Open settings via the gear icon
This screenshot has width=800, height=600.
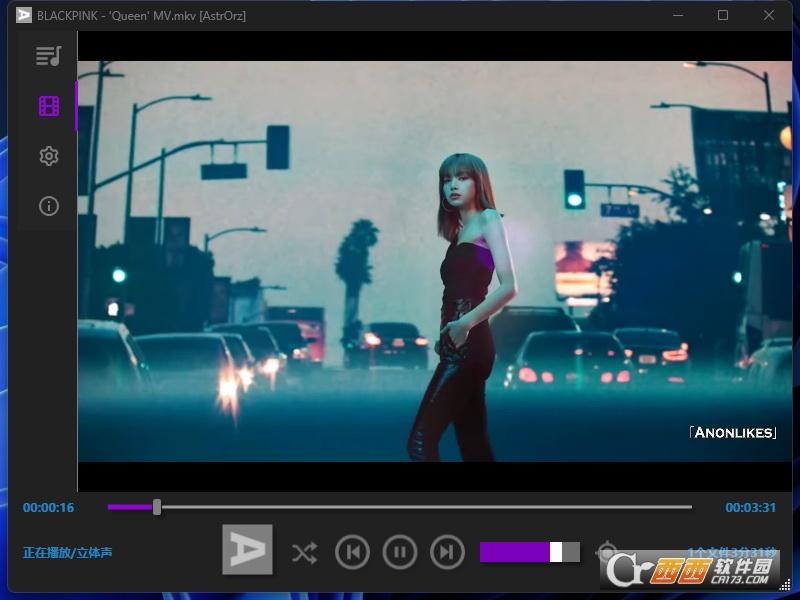click(49, 156)
